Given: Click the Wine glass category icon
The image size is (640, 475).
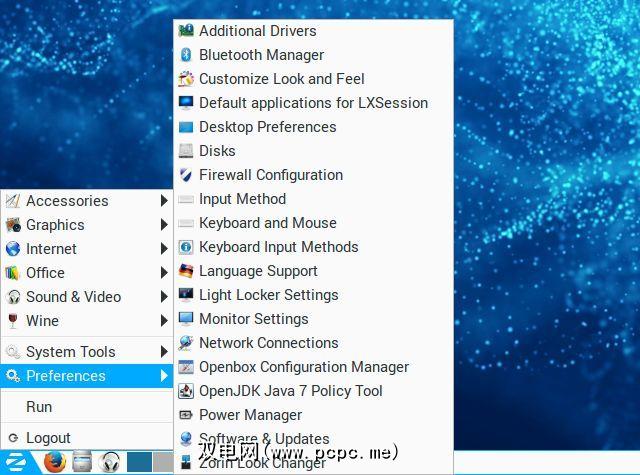Looking at the screenshot, I should pyautogui.click(x=13, y=321).
